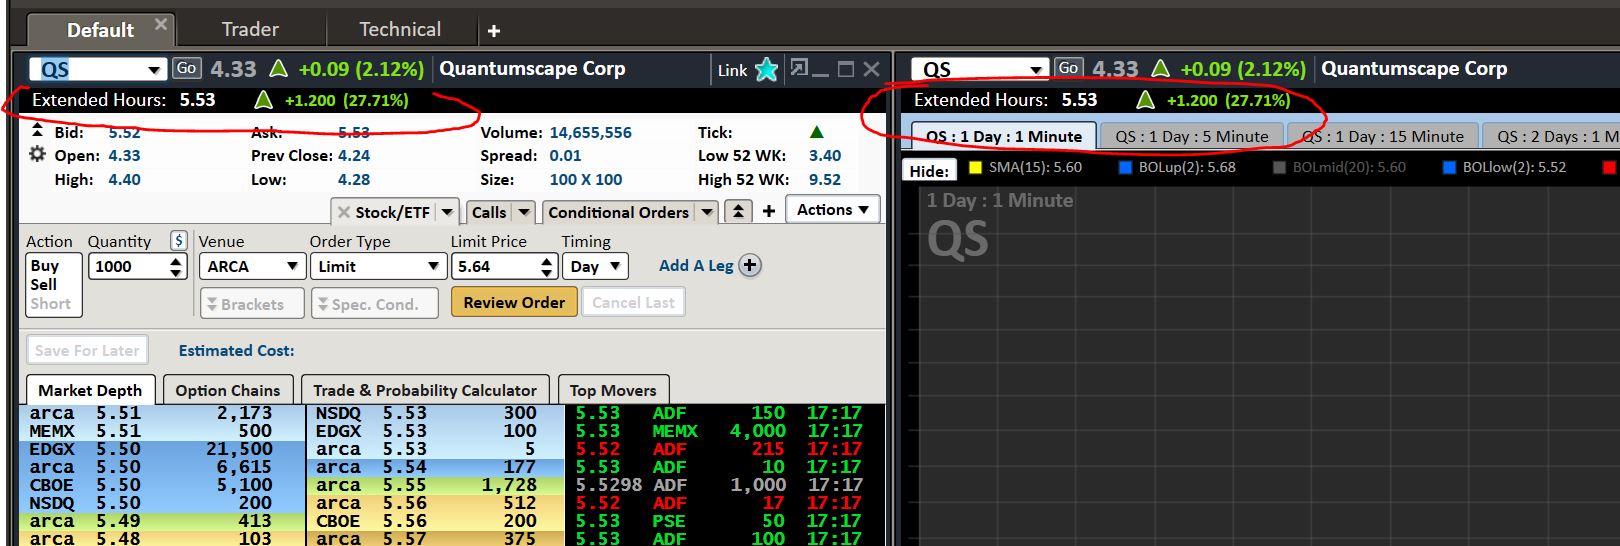The height and width of the screenshot is (546, 1620).
Task: Open the Top Movers tab
Action: click(x=613, y=390)
